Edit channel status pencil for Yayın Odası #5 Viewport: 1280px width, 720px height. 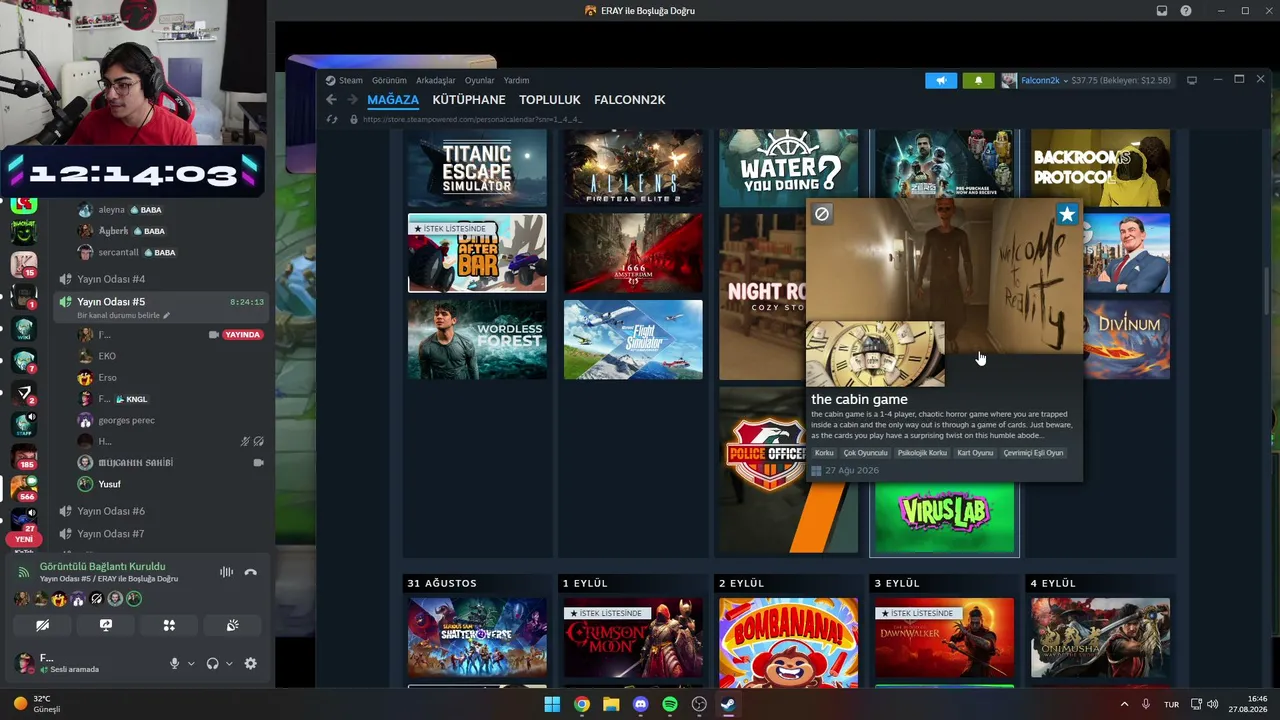point(167,316)
